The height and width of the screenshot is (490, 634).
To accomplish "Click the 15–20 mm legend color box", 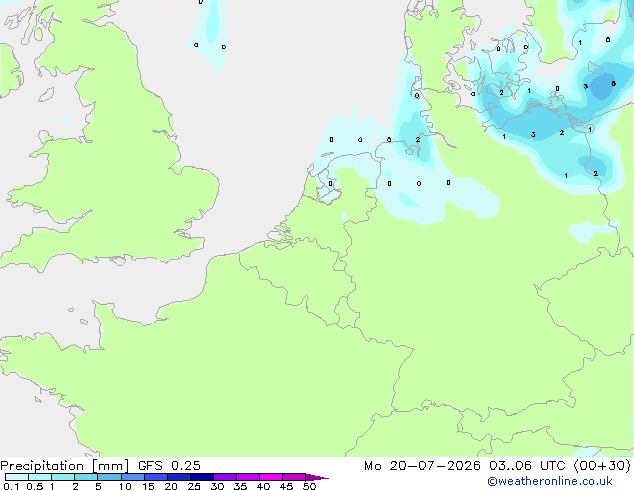I will 156,477.
